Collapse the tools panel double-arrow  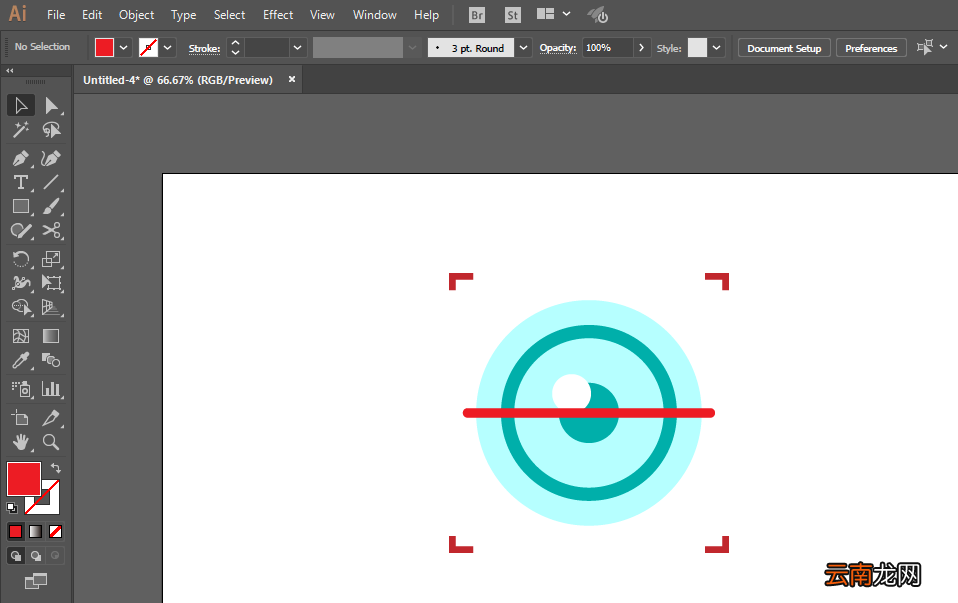point(10,71)
